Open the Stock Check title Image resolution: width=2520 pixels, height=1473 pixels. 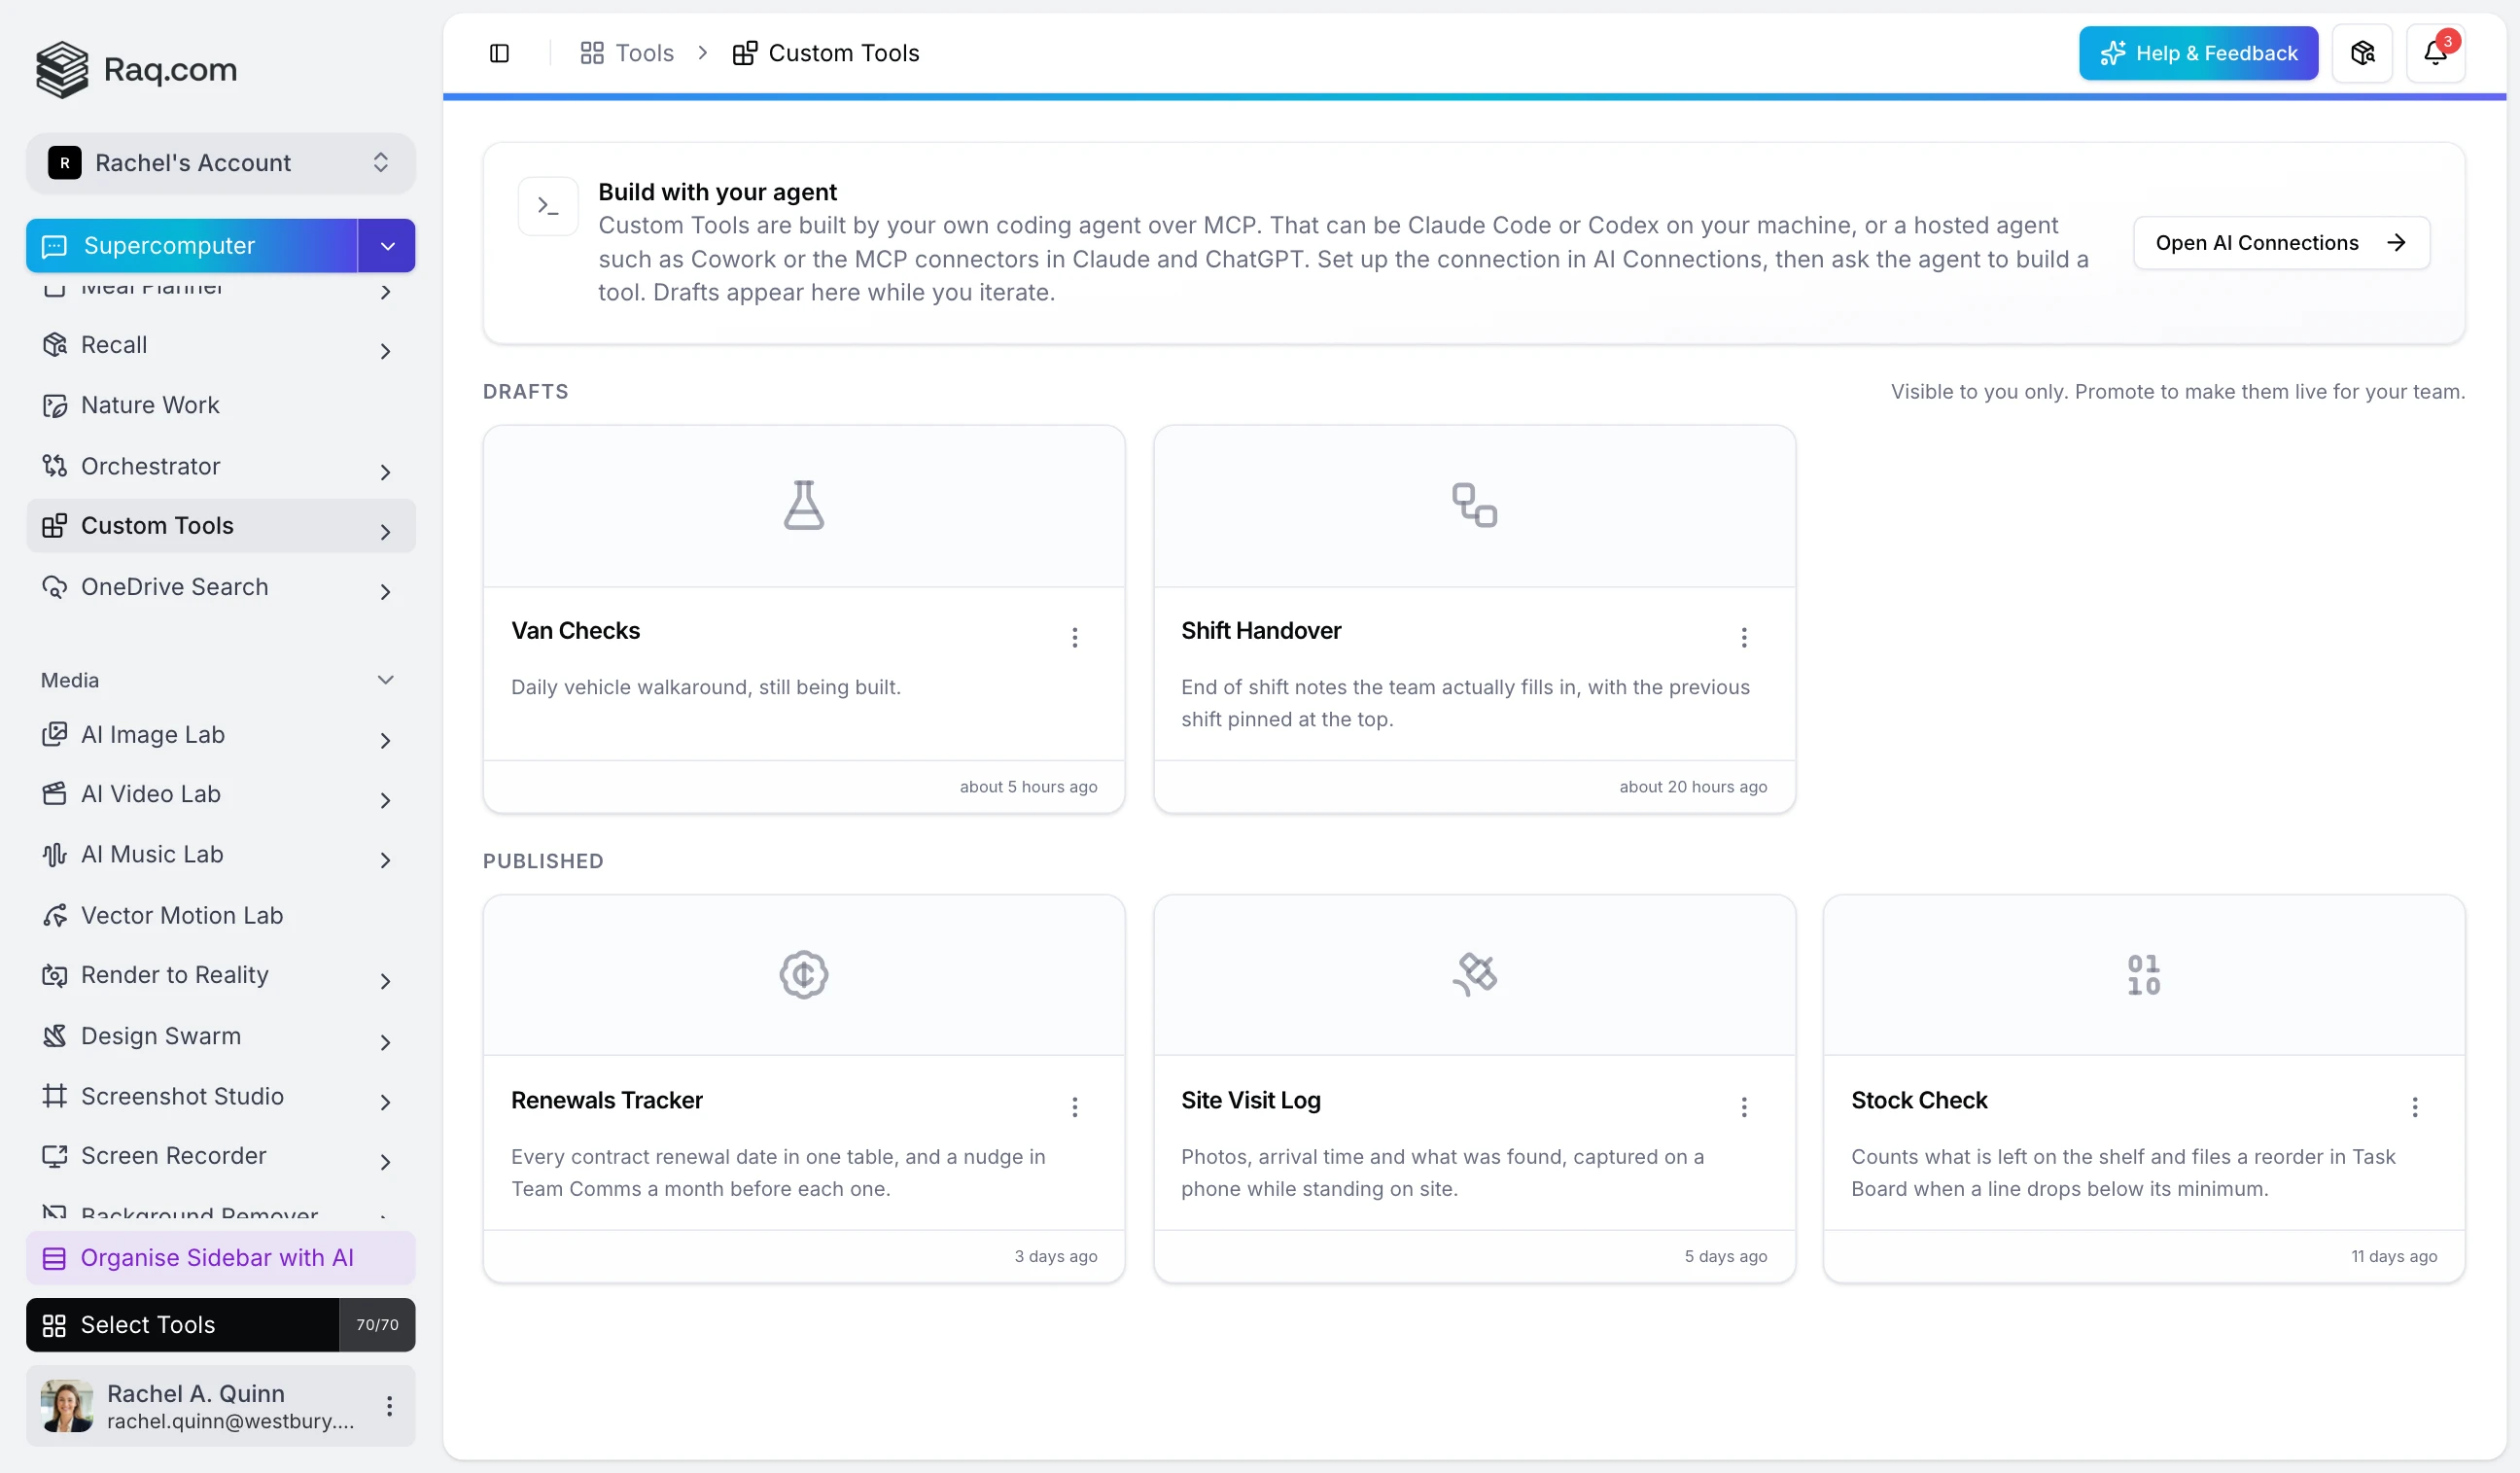coord(1918,1100)
